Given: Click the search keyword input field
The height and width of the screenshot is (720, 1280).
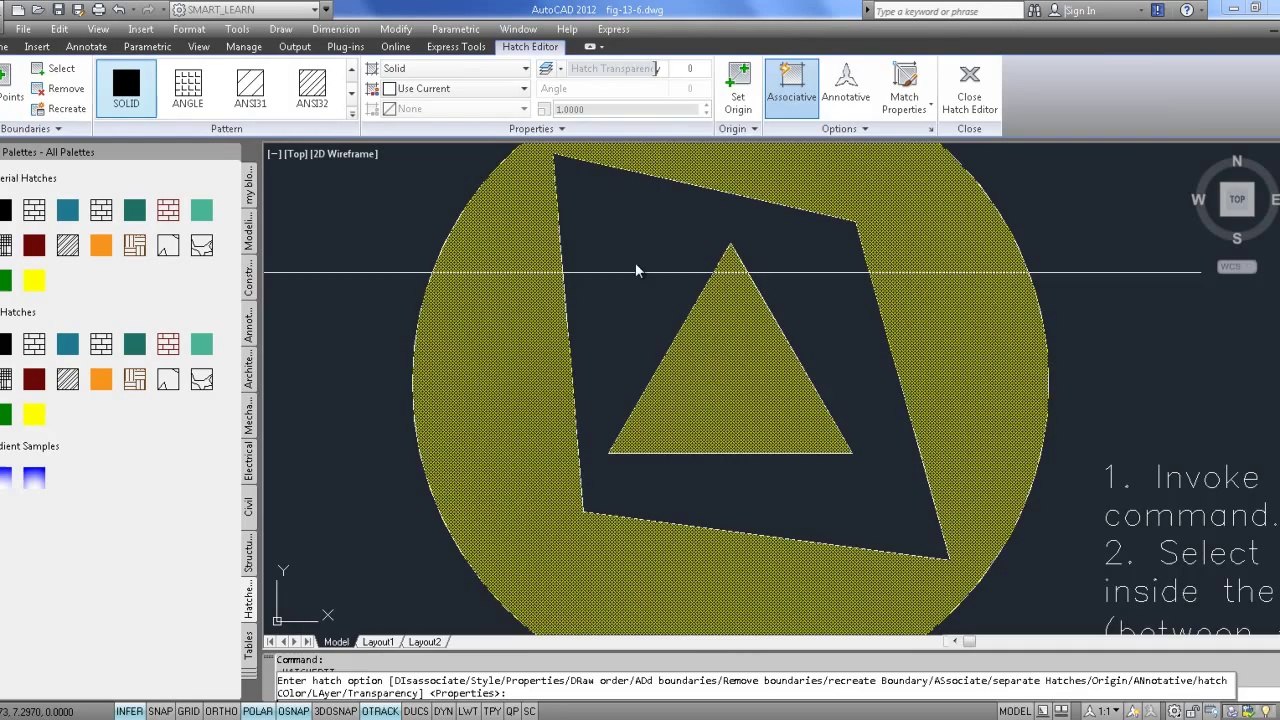Looking at the screenshot, I should pos(947,11).
